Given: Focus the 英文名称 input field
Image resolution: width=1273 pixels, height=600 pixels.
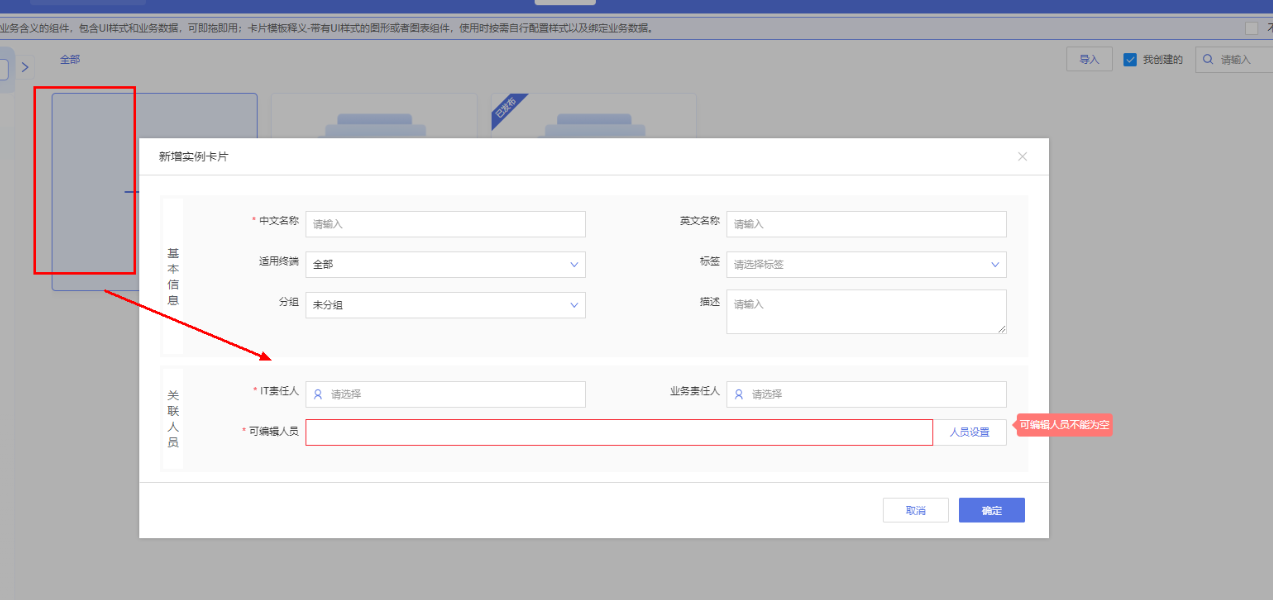Looking at the screenshot, I should click(866, 224).
